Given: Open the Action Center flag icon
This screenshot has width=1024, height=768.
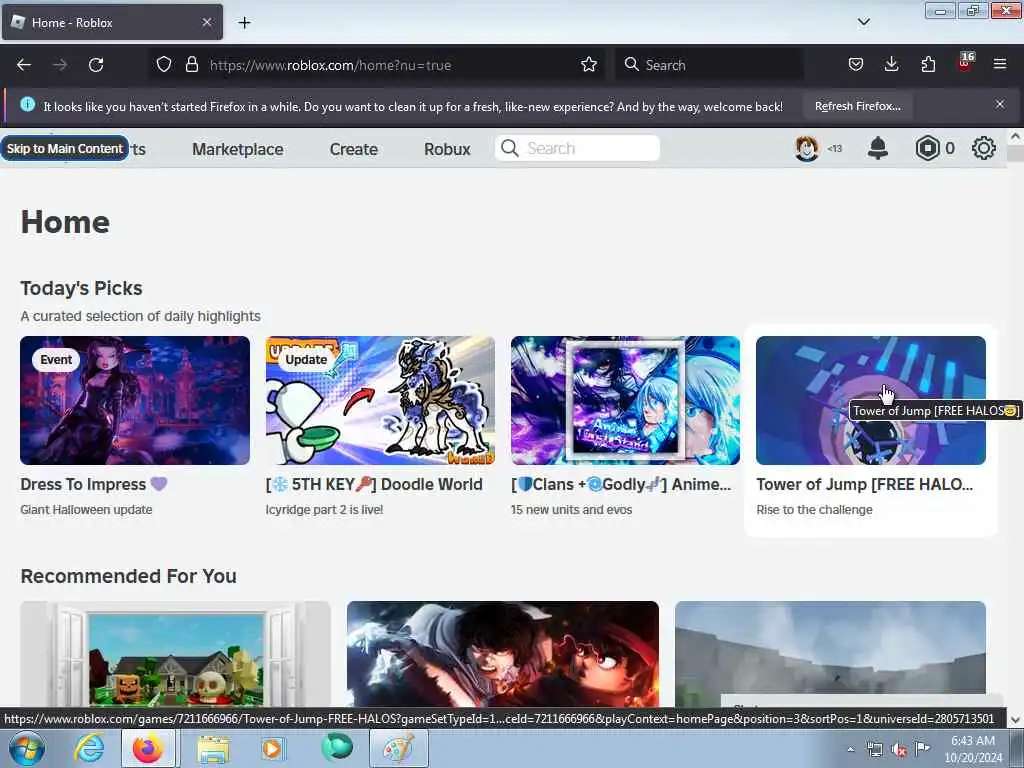Looking at the screenshot, I should click(922, 748).
